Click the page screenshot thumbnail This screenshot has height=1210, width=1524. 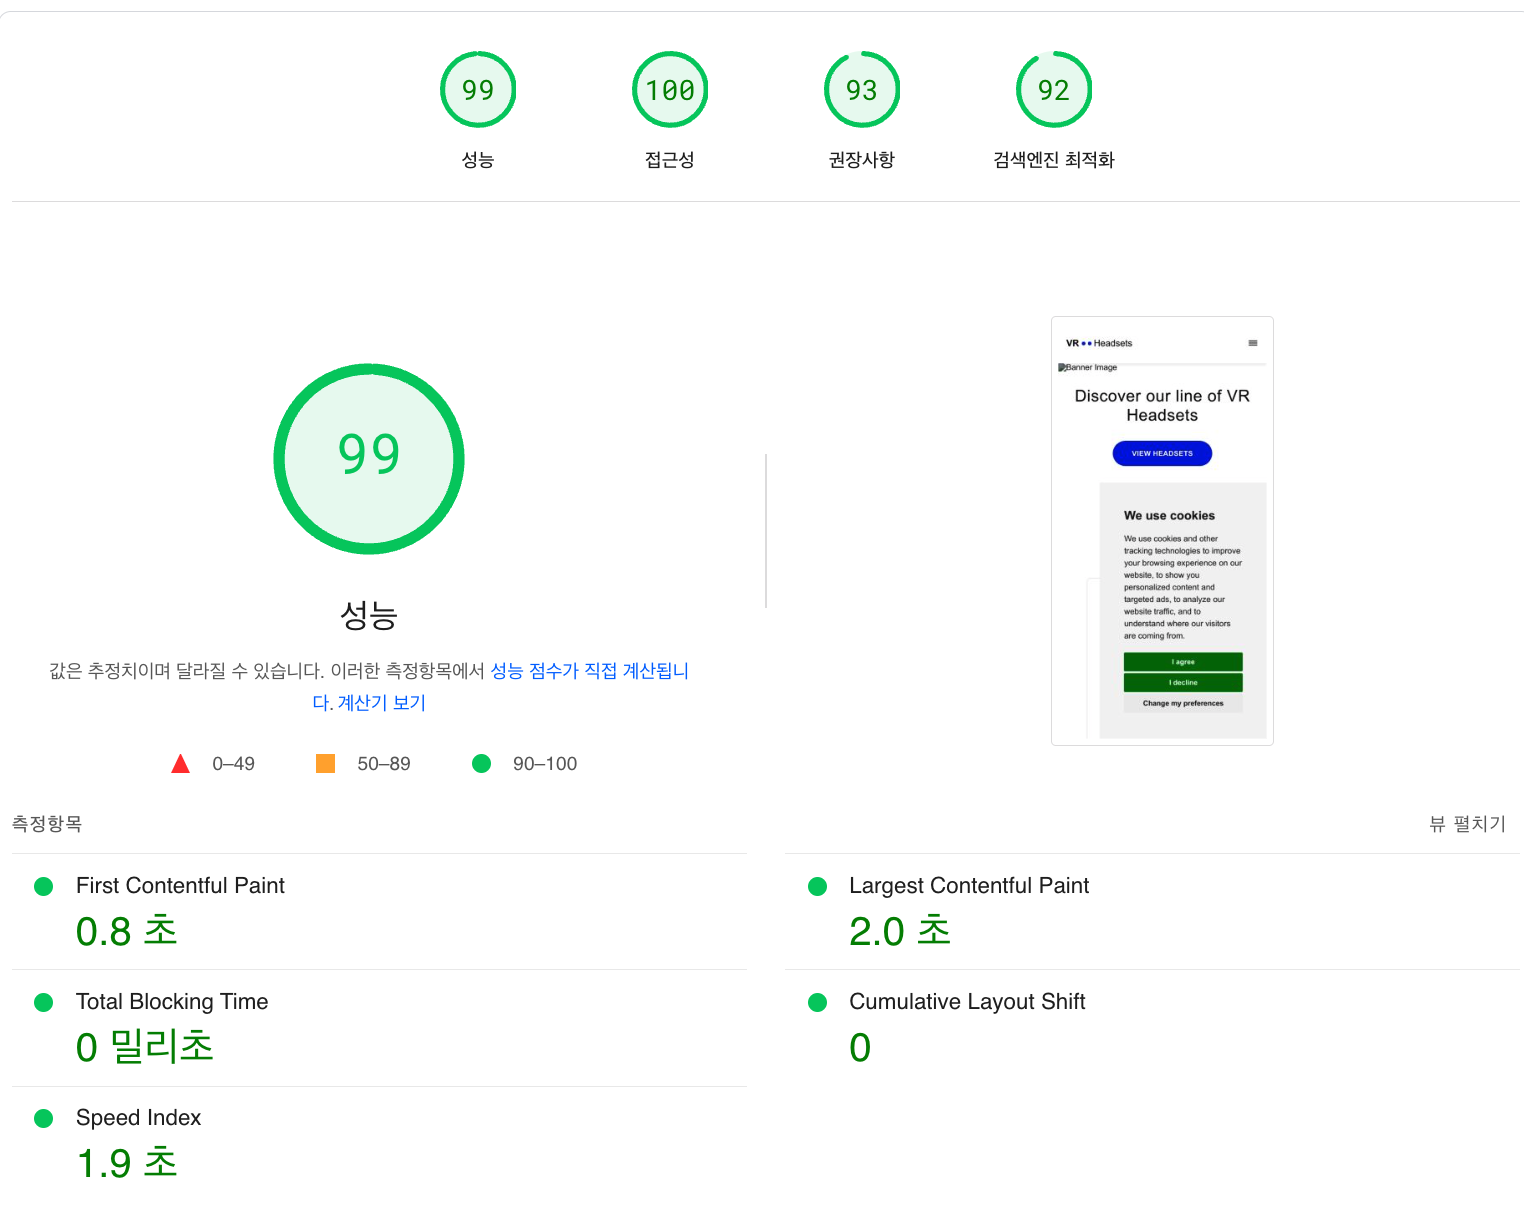[1162, 531]
